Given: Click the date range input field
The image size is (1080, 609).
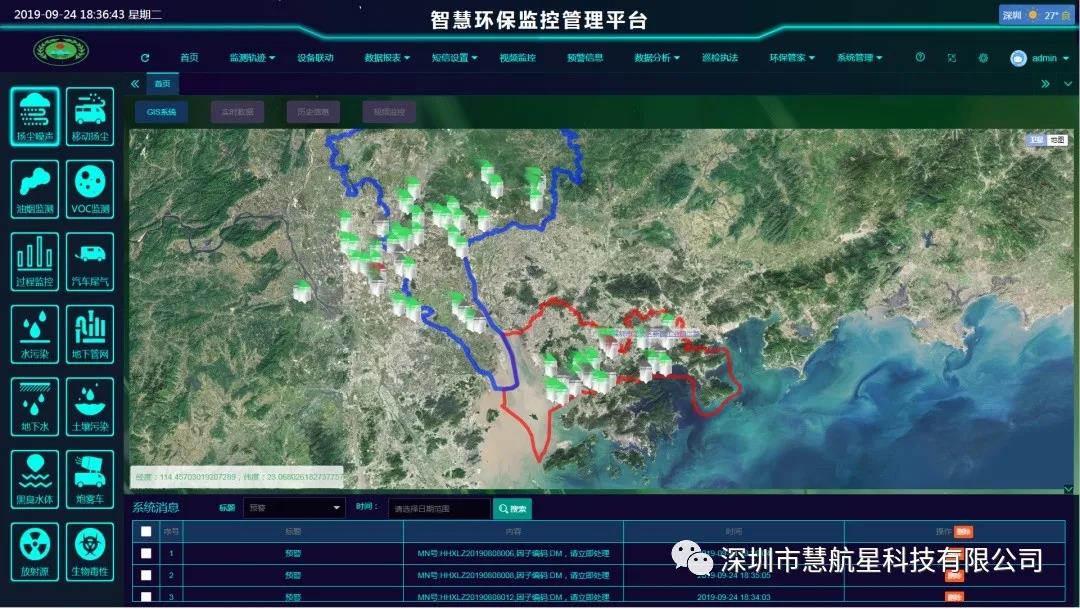Looking at the screenshot, I should [x=439, y=508].
